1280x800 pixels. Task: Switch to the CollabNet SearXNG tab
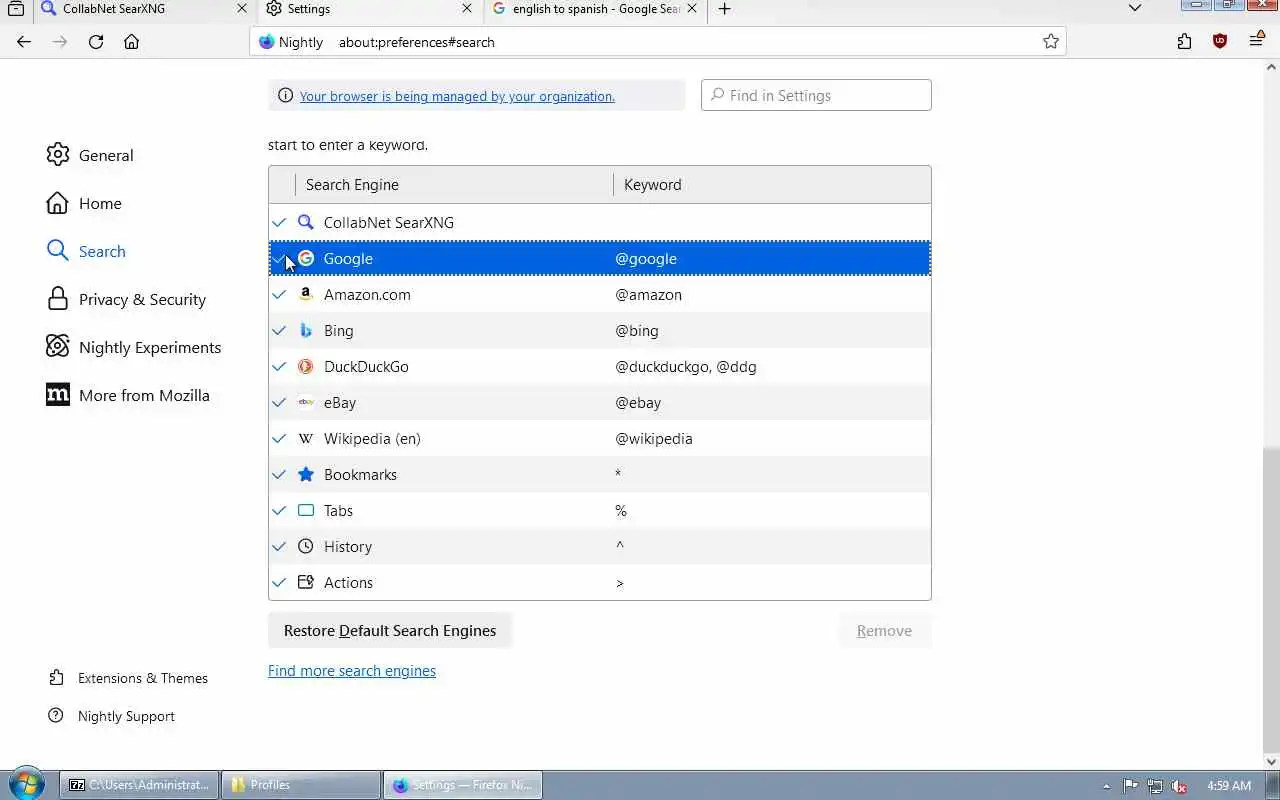coord(144,9)
